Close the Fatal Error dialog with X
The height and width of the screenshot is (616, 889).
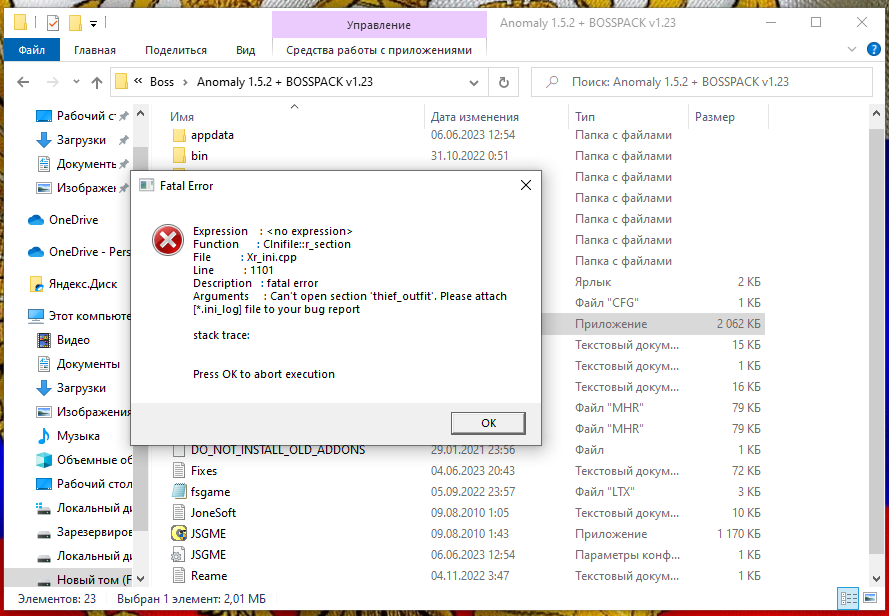pyautogui.click(x=526, y=185)
